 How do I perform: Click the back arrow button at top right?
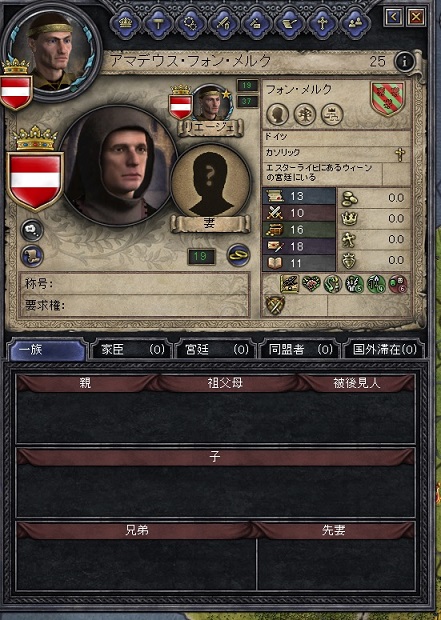(394, 17)
